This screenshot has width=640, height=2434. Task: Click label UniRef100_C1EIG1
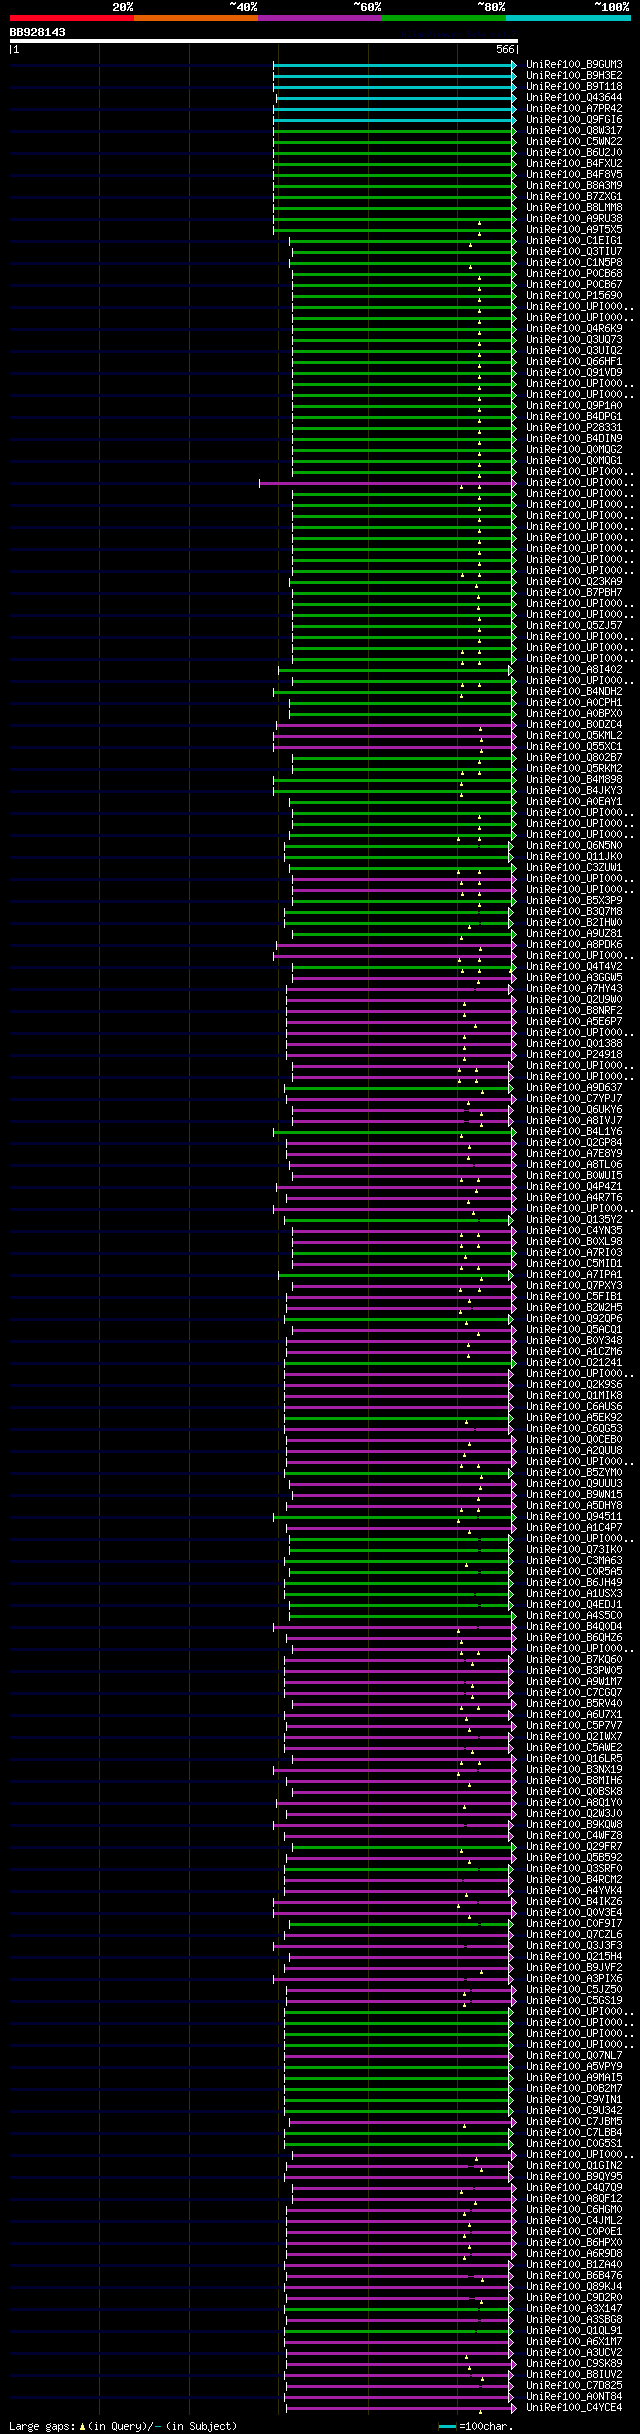pos(574,241)
